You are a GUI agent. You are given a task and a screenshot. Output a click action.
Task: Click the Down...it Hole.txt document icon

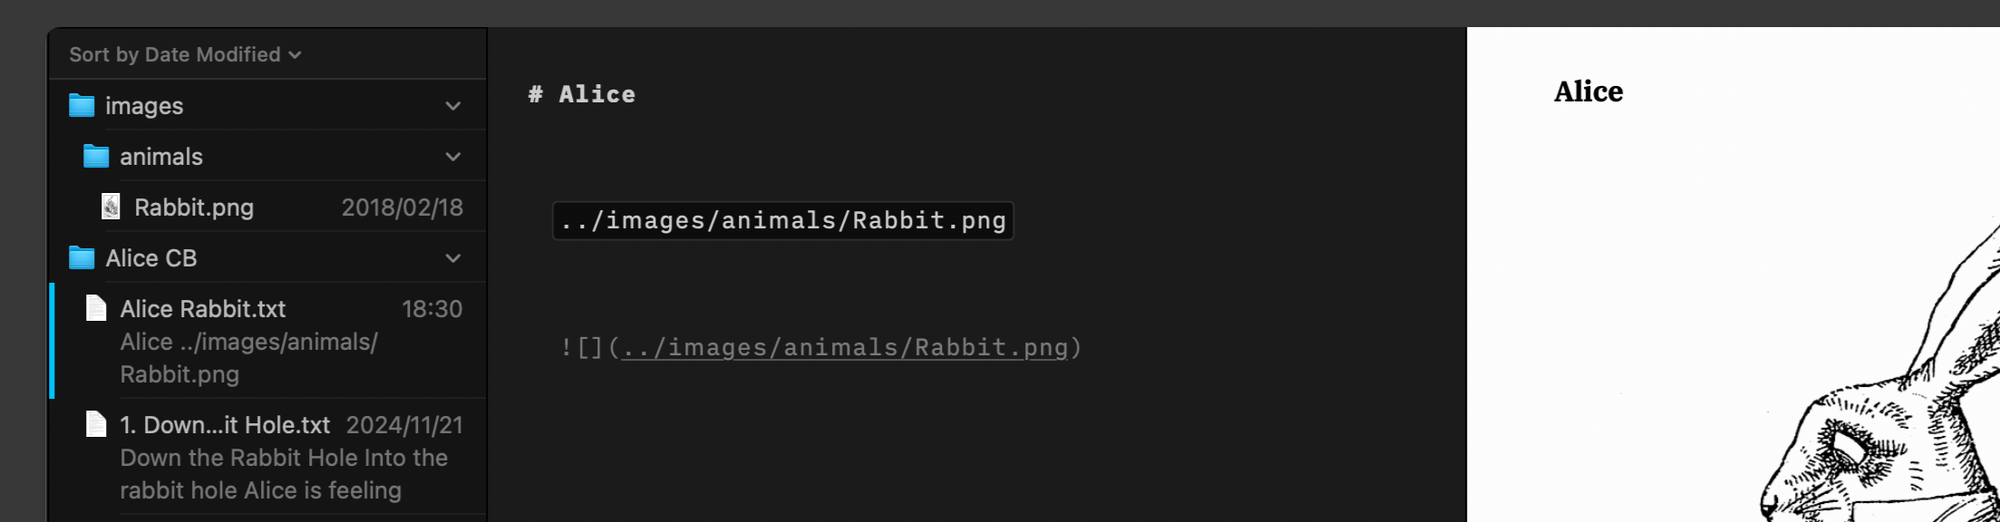[x=96, y=424]
